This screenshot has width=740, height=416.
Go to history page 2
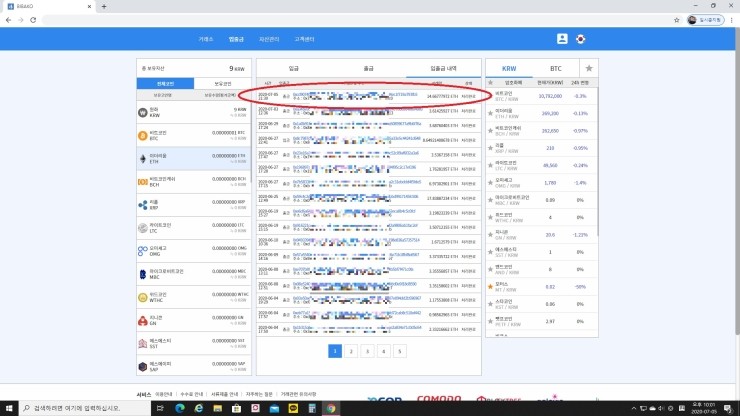click(x=351, y=351)
